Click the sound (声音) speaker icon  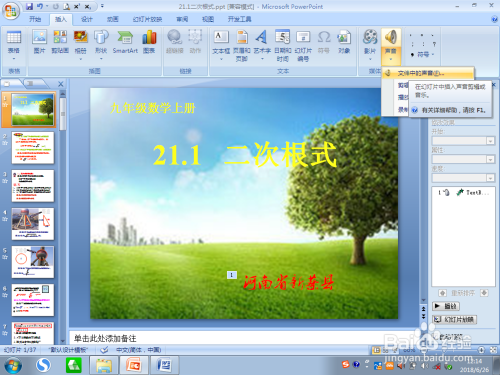(x=391, y=37)
